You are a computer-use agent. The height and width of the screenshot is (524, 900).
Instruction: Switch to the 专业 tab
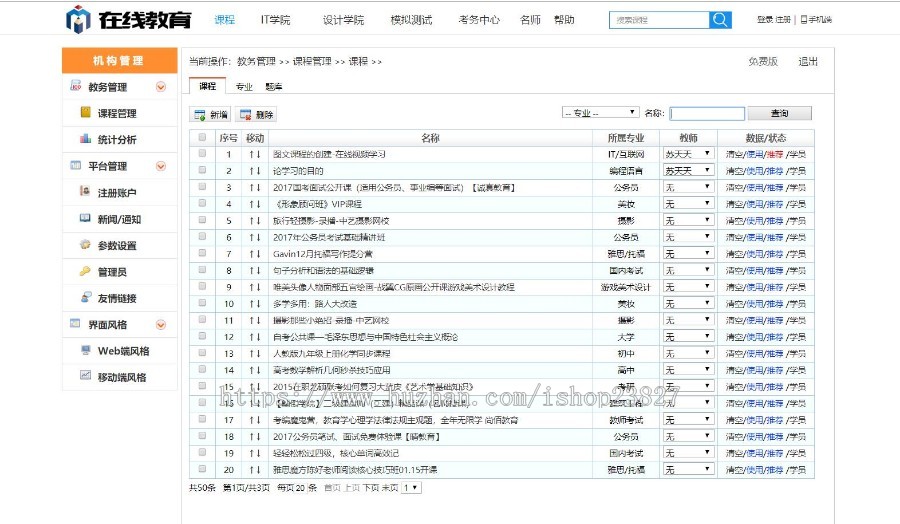244,87
